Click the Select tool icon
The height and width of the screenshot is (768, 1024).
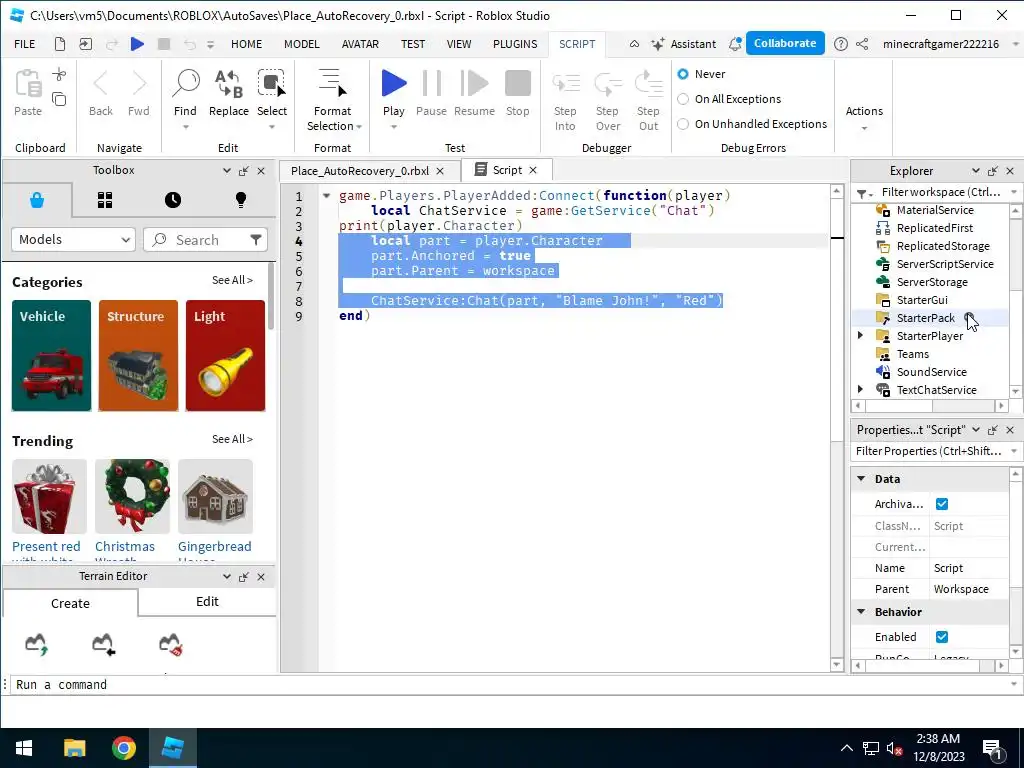tap(272, 84)
